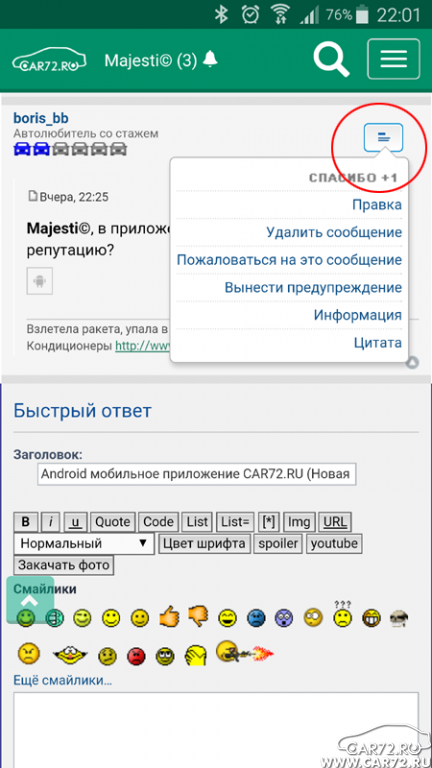Toggle bold B formatting button
The width and height of the screenshot is (432, 768).
(x=26, y=522)
